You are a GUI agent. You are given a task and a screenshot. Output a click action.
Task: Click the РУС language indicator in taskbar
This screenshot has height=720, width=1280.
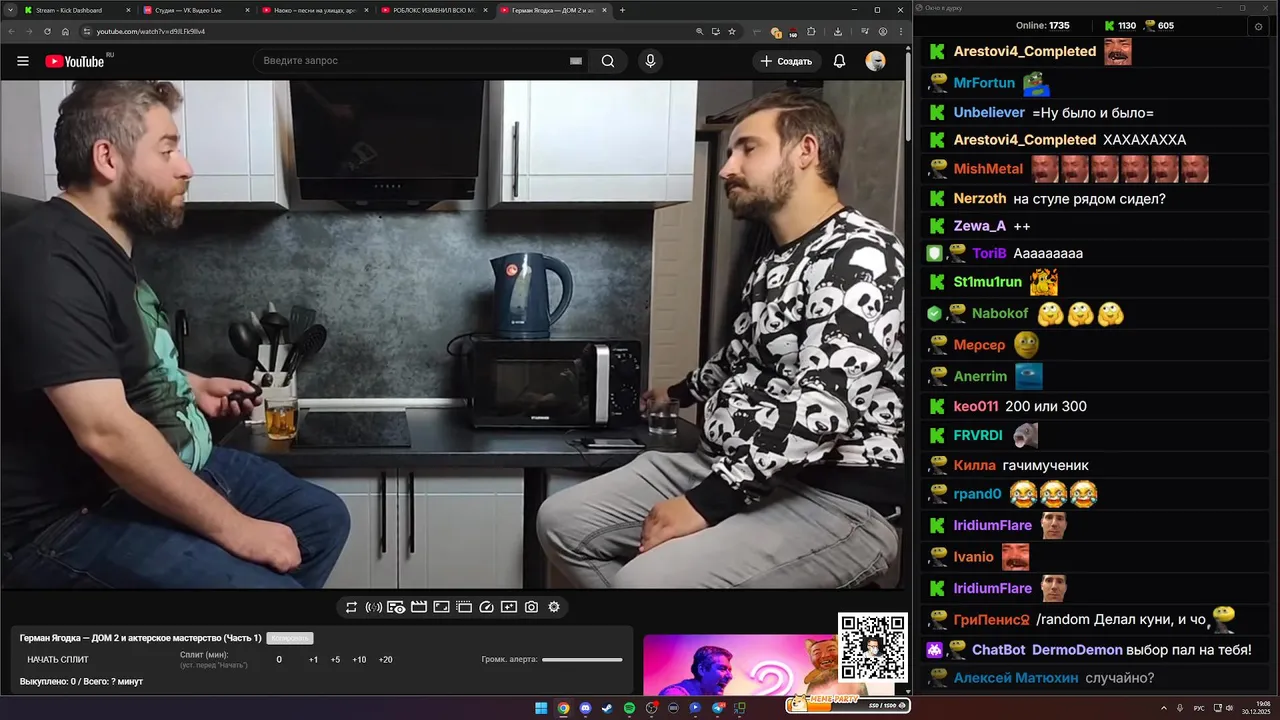(1199, 708)
